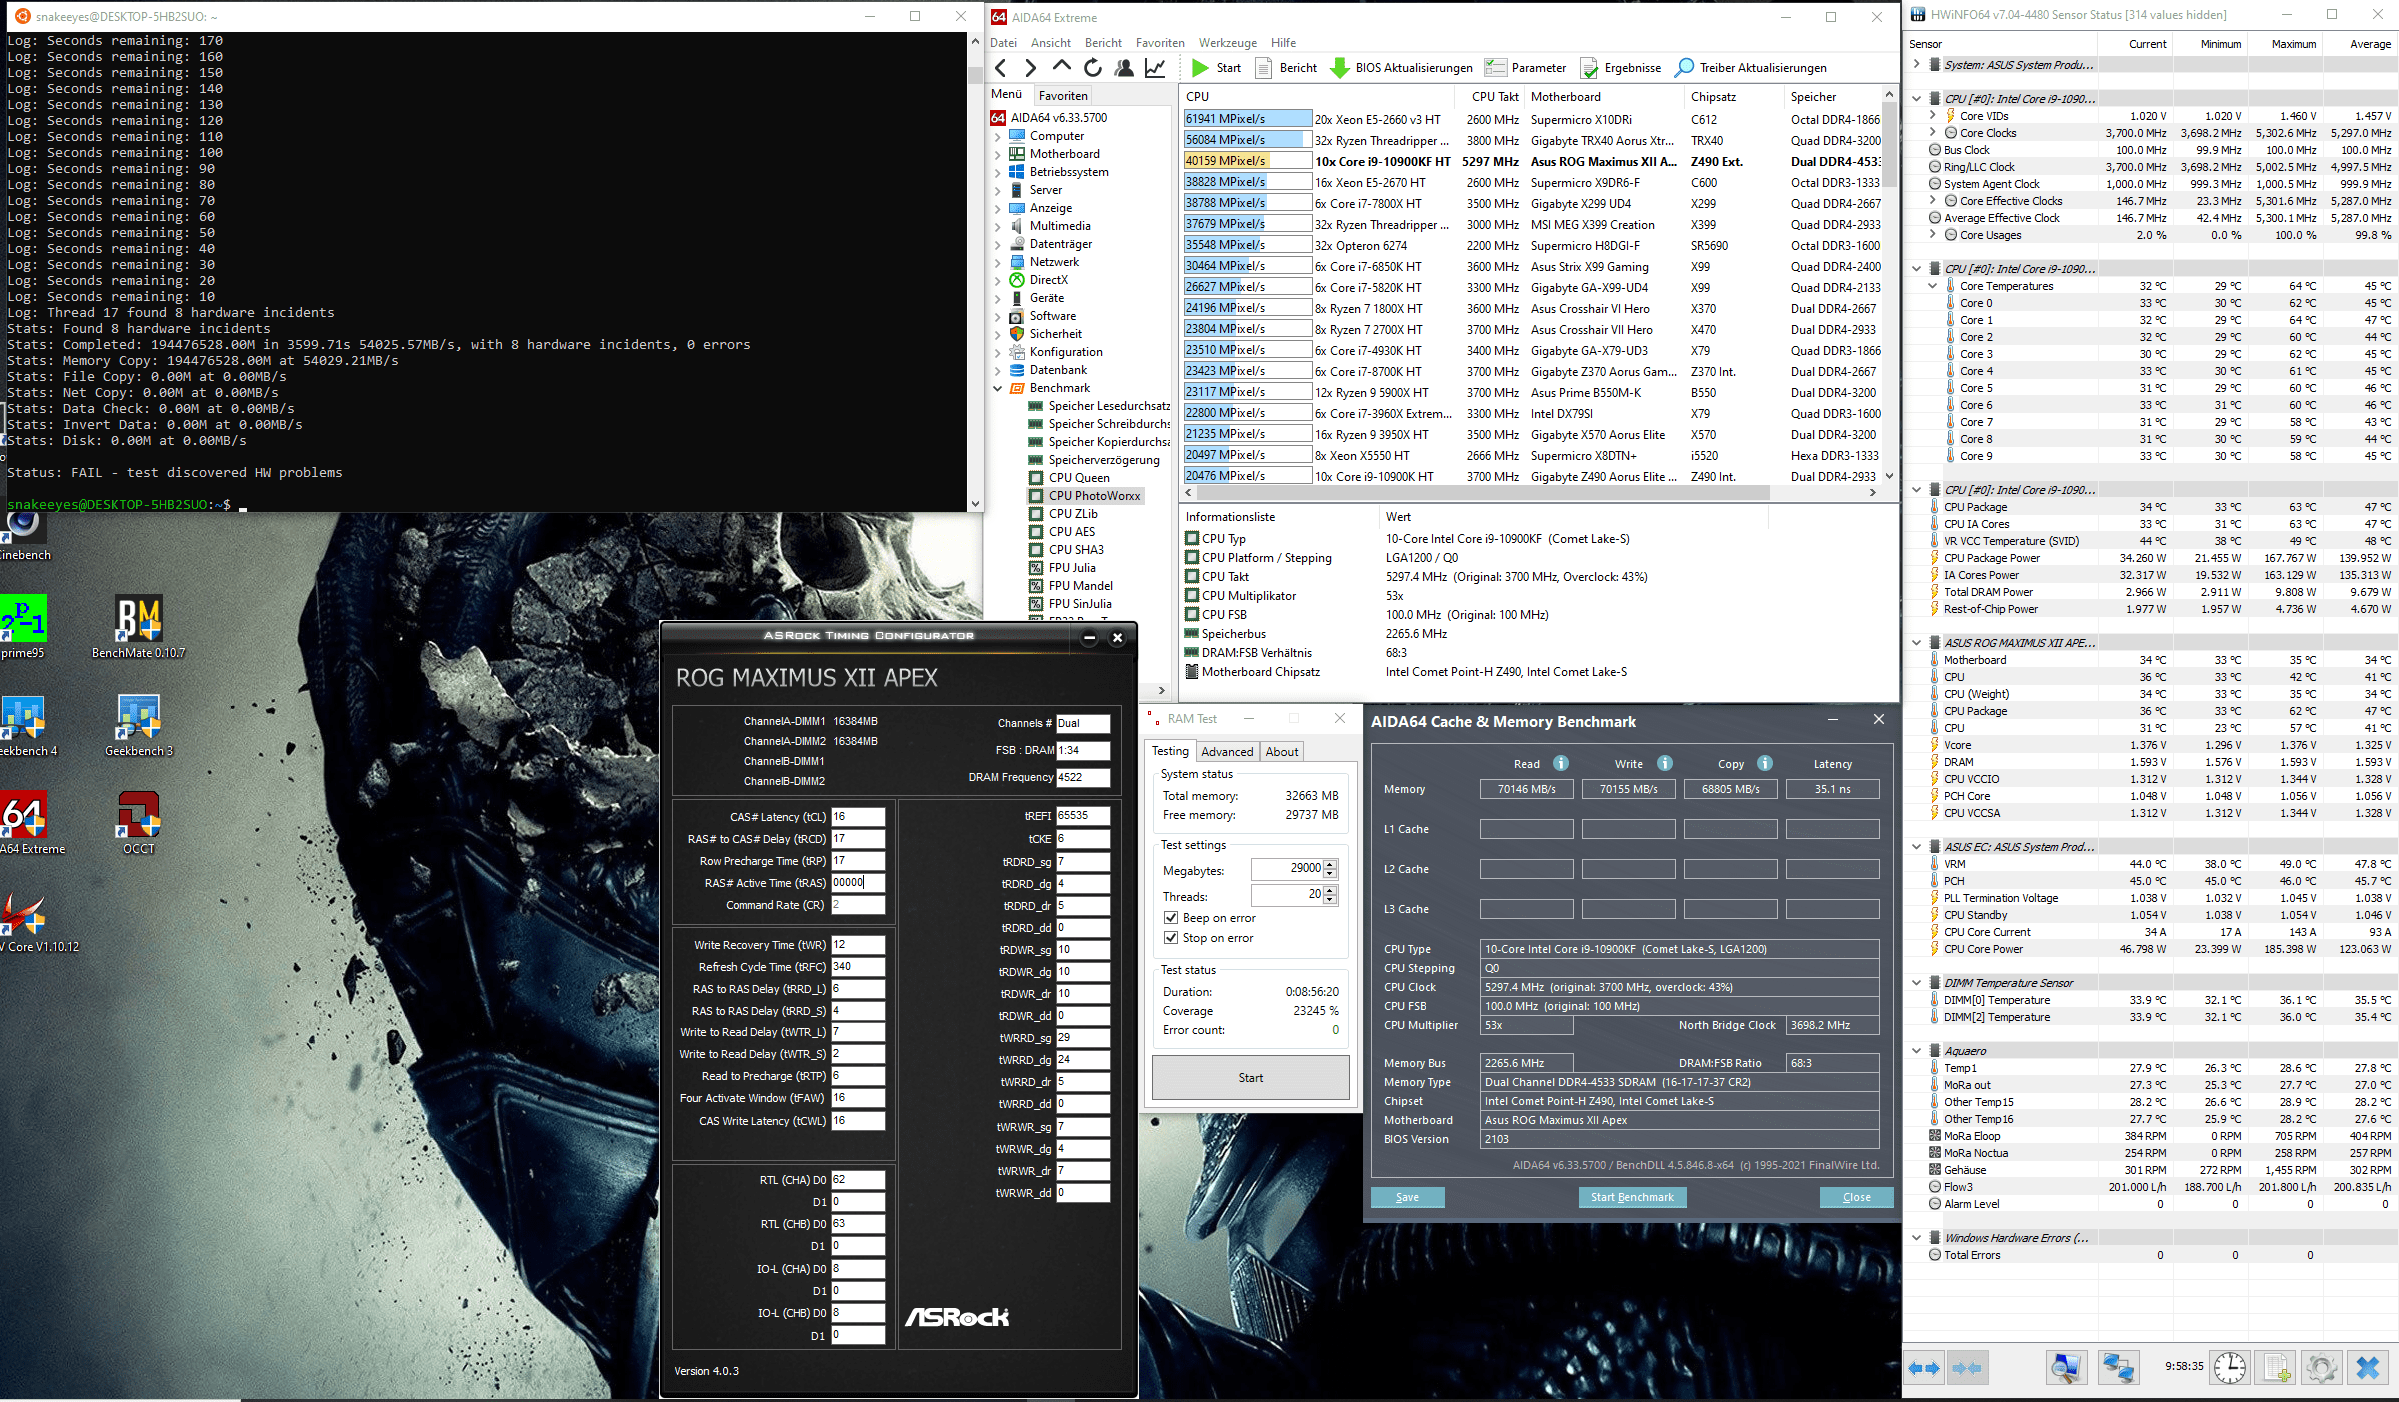The width and height of the screenshot is (2399, 1402).
Task: Open the Werkzeuge menu
Action: pyautogui.click(x=1227, y=43)
